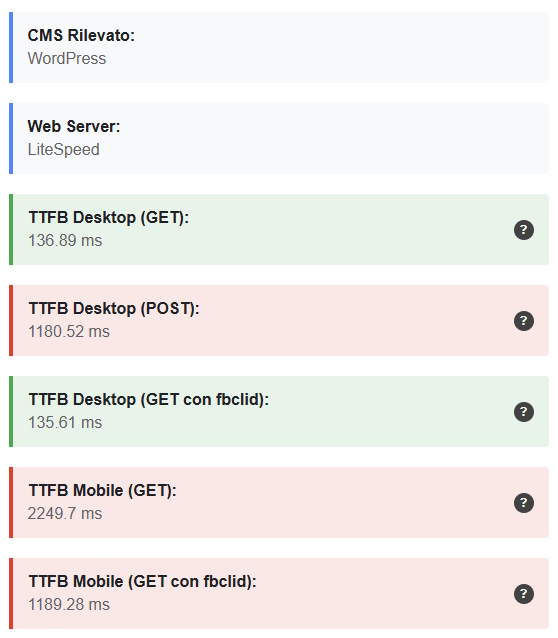Click the TTFB Desktop (GET) label
Screen dimensions: 558x638
click(109, 218)
